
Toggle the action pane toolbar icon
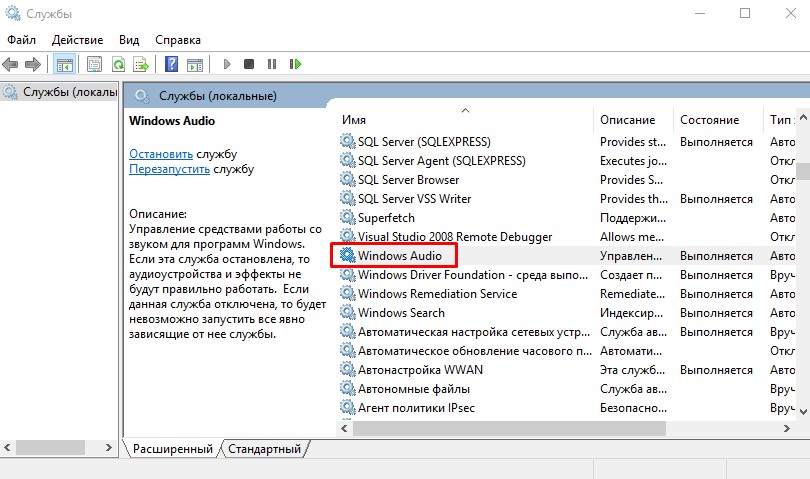click(x=195, y=65)
